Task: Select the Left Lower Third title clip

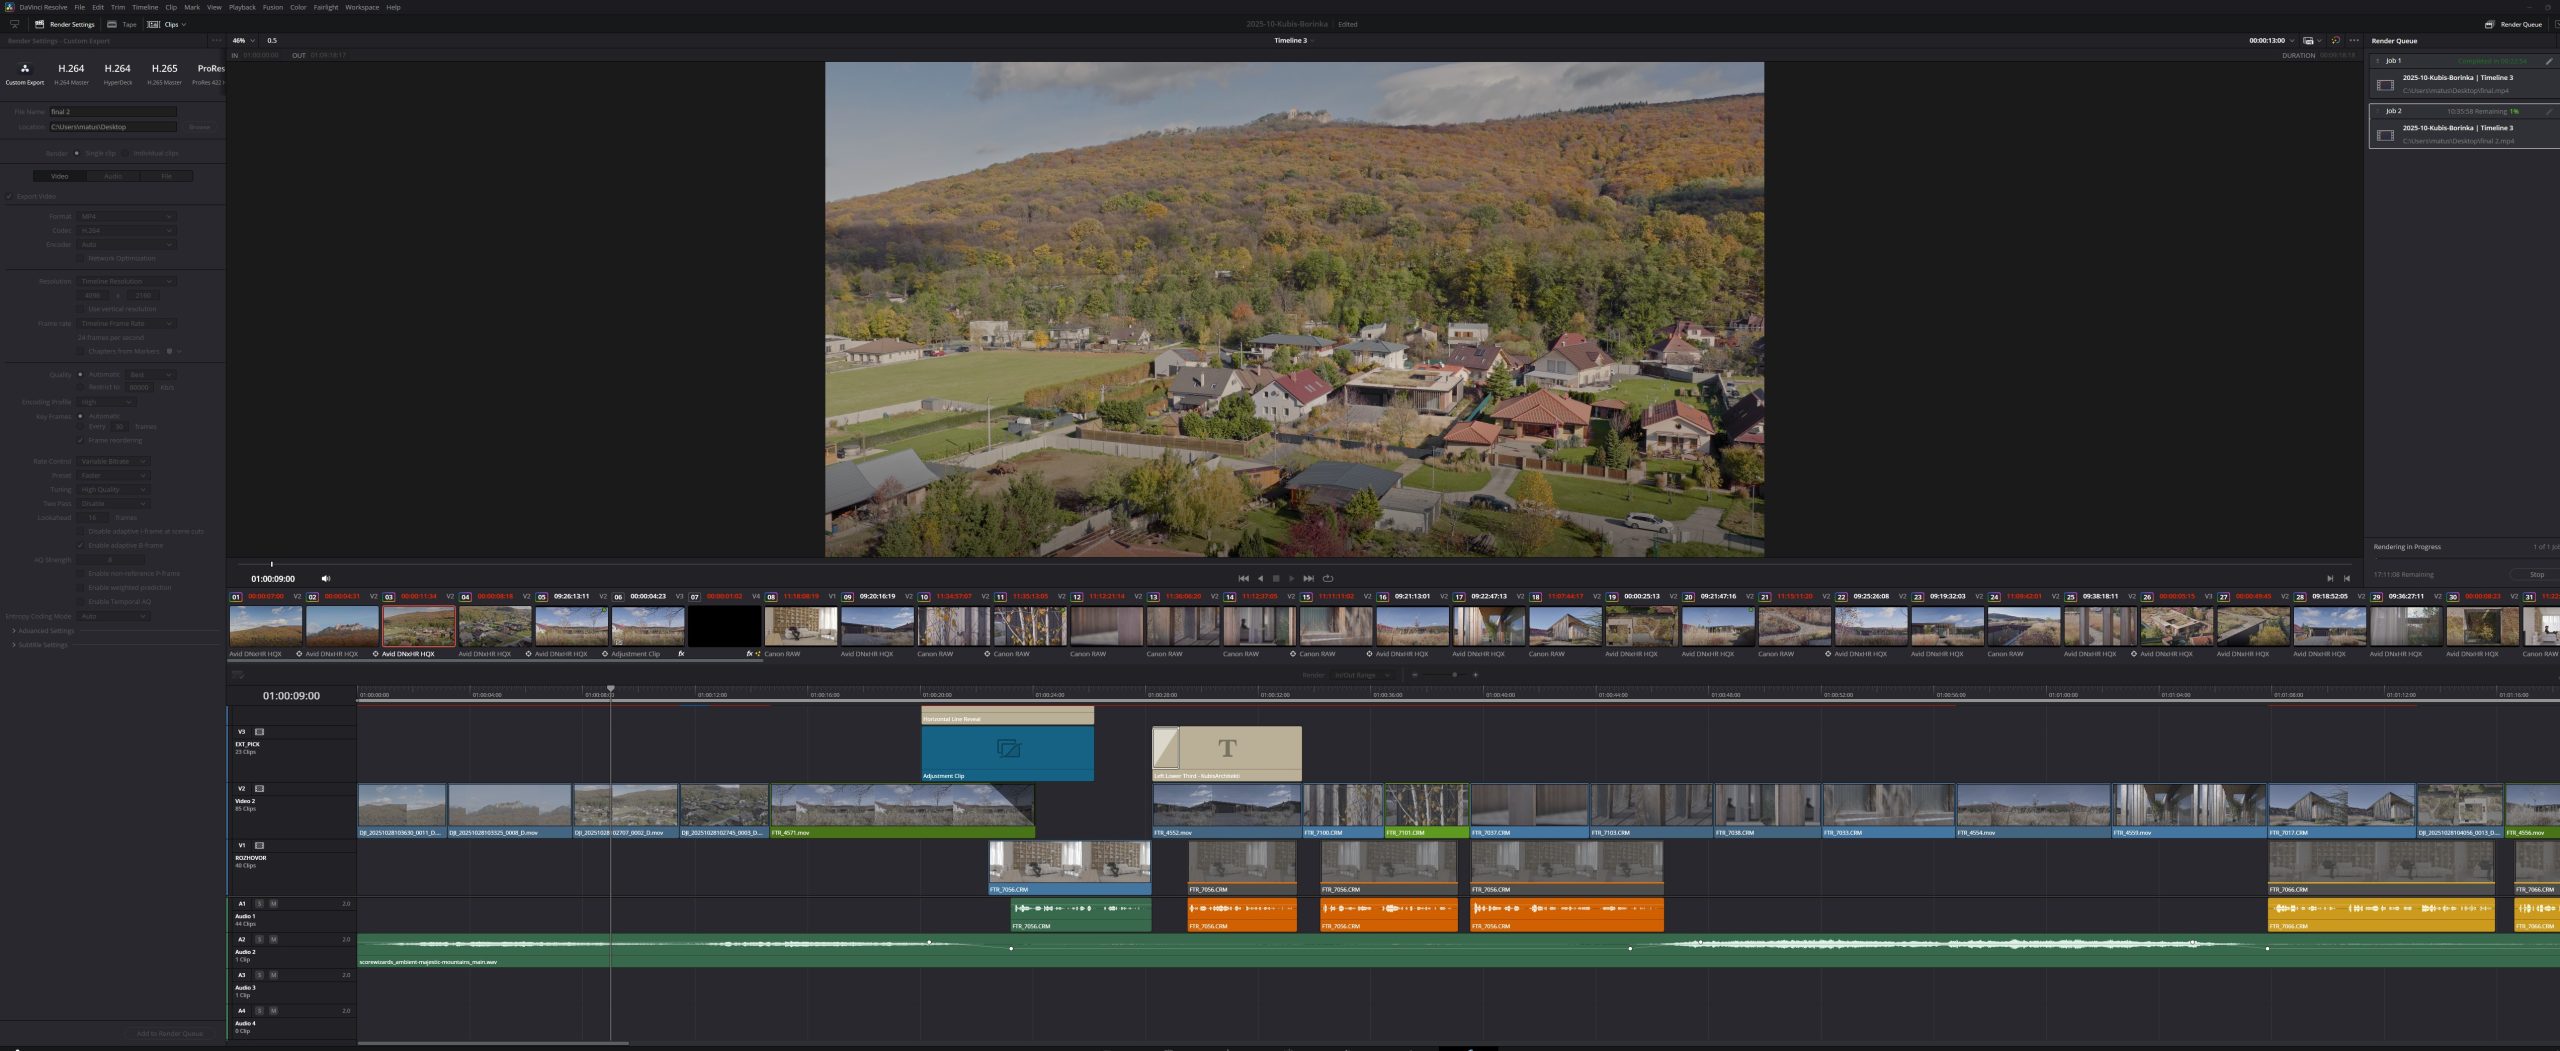Action: (x=1227, y=753)
